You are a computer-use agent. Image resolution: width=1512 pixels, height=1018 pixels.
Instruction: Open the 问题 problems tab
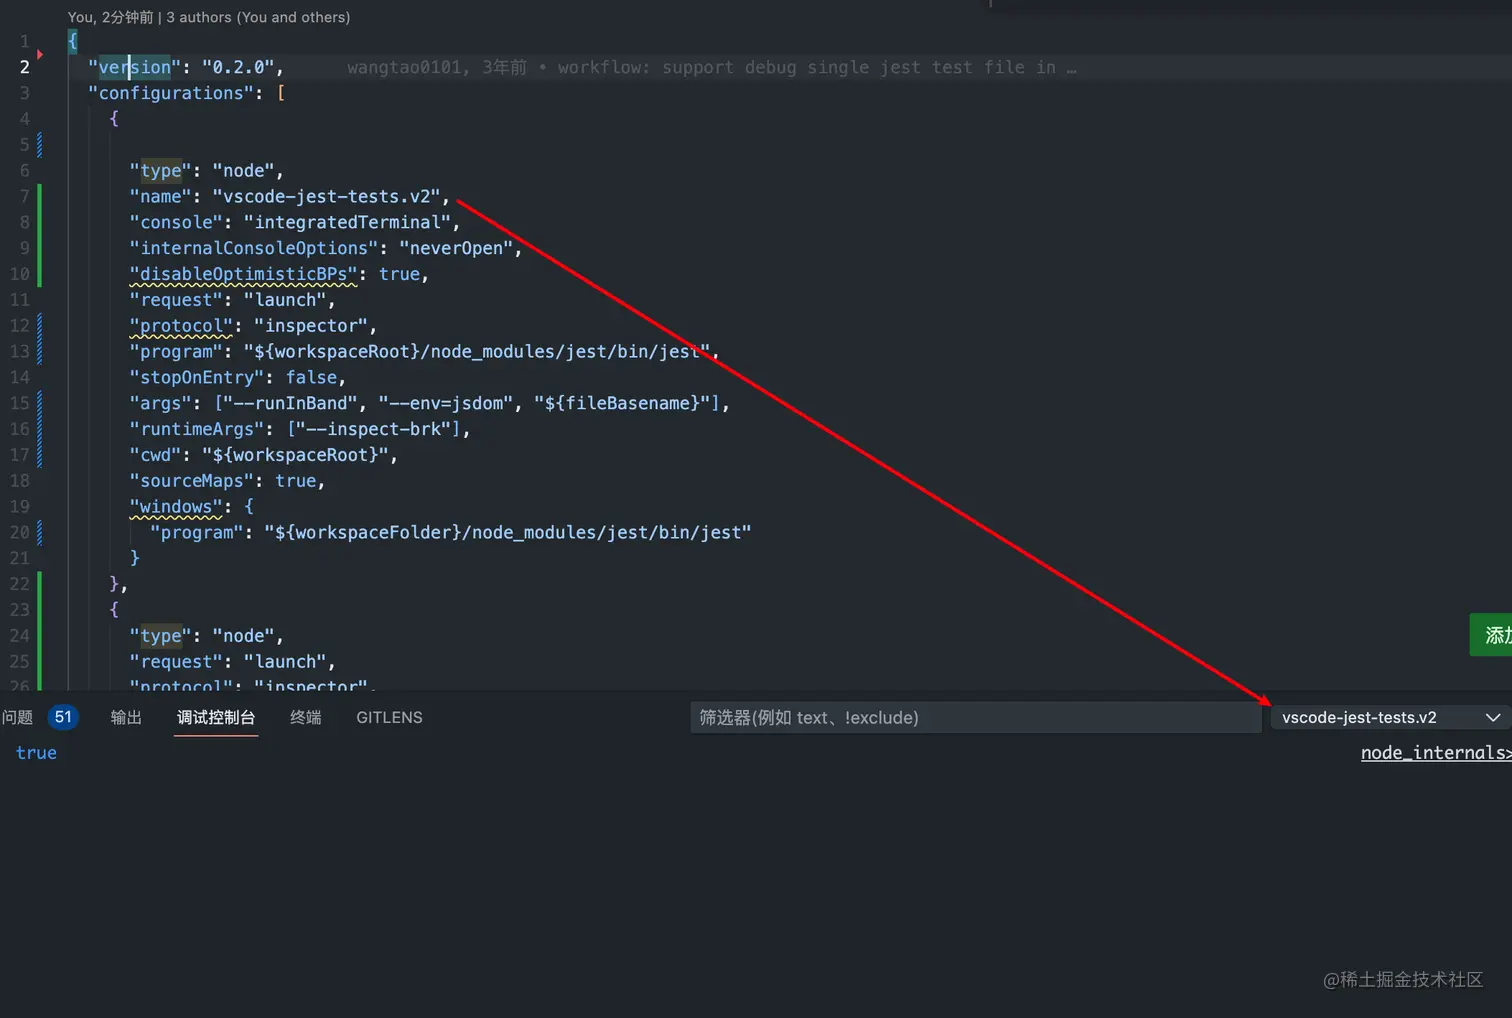pos(17,717)
